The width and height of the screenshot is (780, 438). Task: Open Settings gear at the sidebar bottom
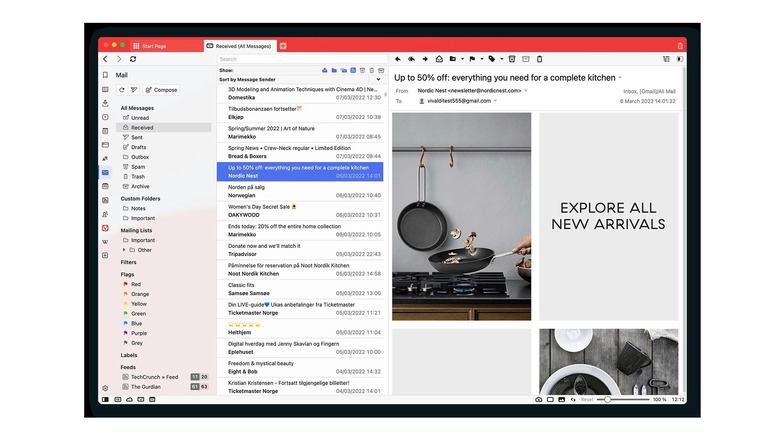click(105, 387)
